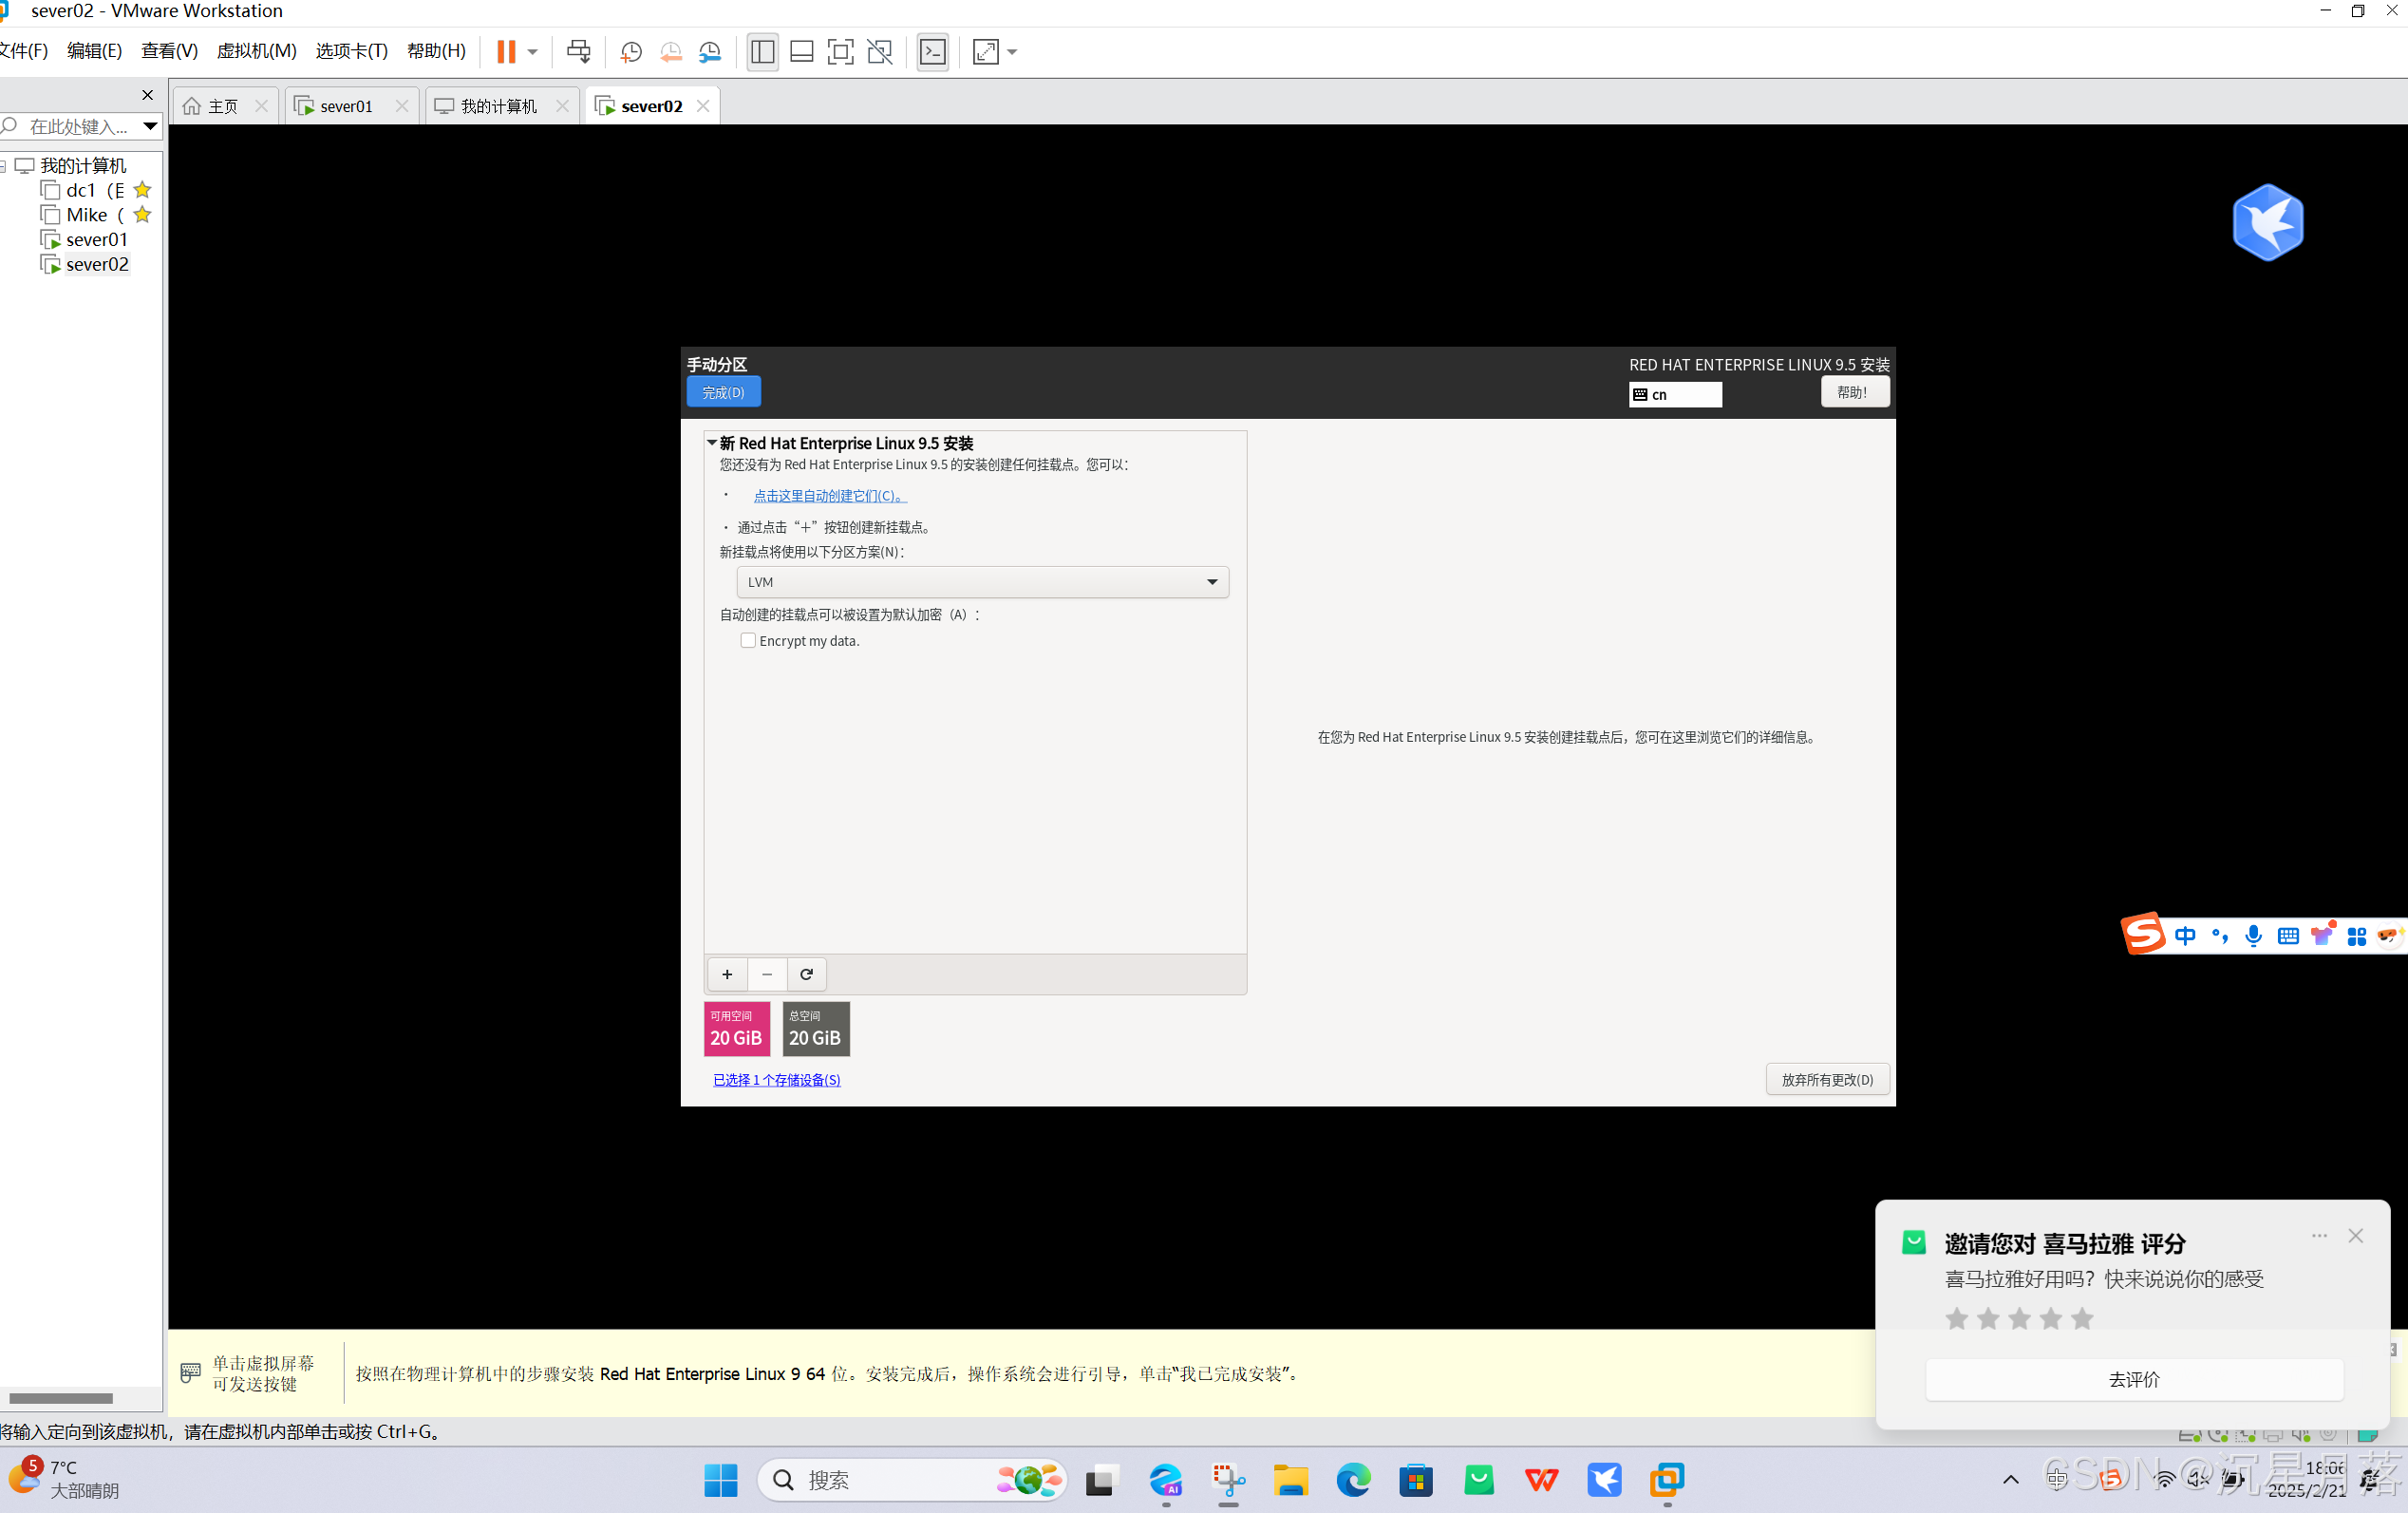Viewport: 2408px width, 1513px height.
Task: Toggle favorite star for dc1
Action: click(x=142, y=190)
